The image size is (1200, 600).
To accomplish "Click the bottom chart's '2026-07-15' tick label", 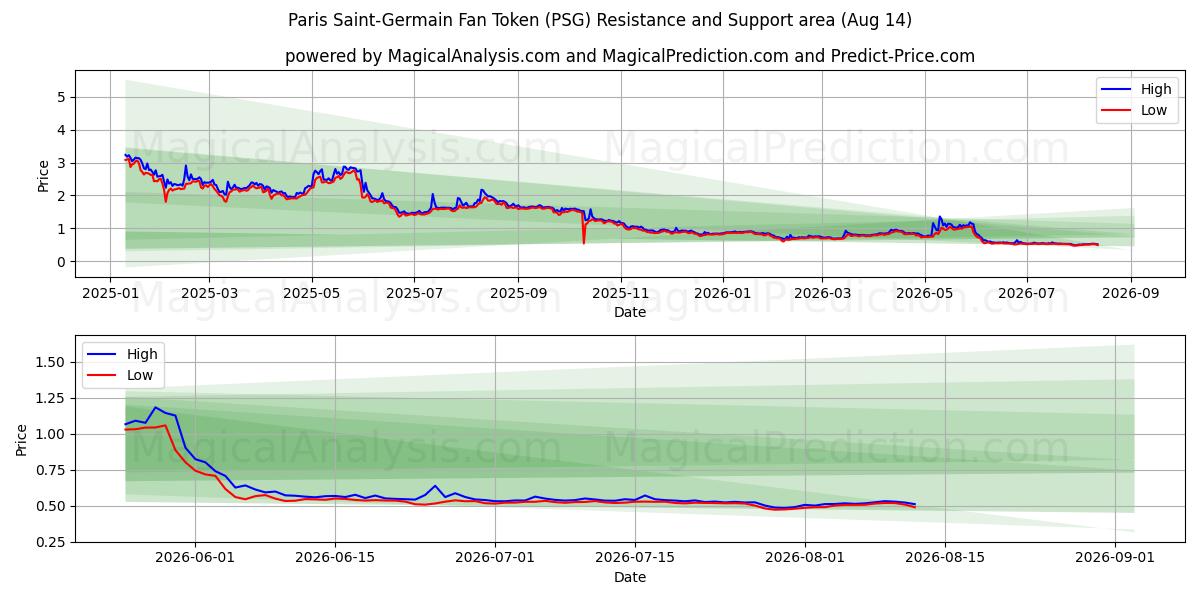I will click(635, 559).
